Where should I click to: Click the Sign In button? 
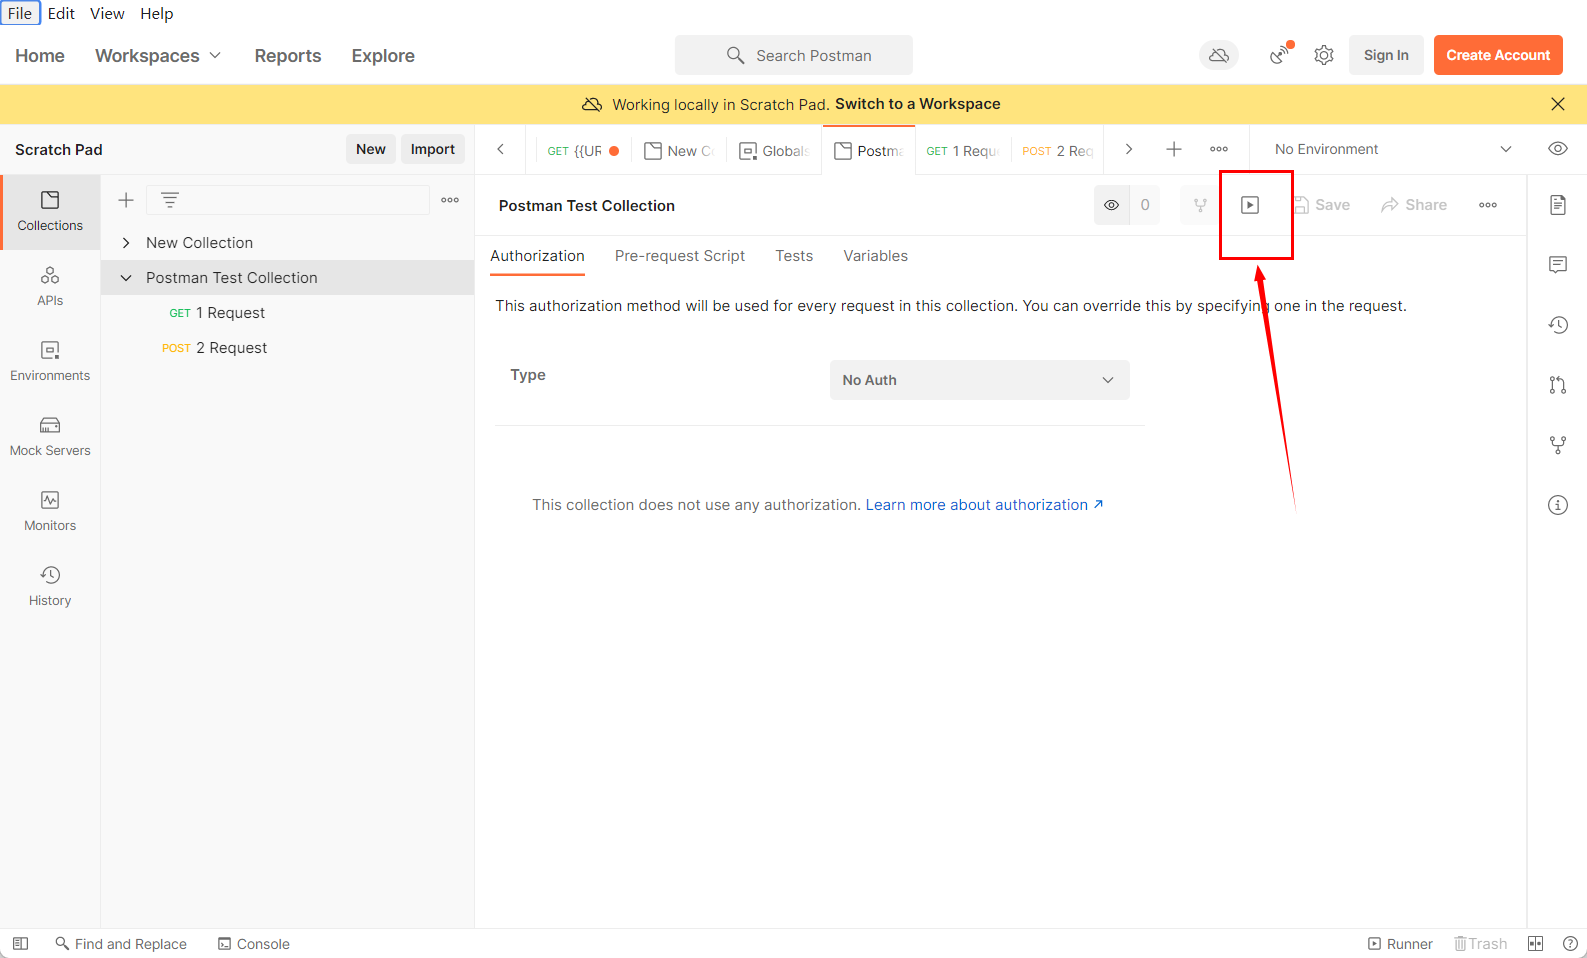click(1386, 55)
